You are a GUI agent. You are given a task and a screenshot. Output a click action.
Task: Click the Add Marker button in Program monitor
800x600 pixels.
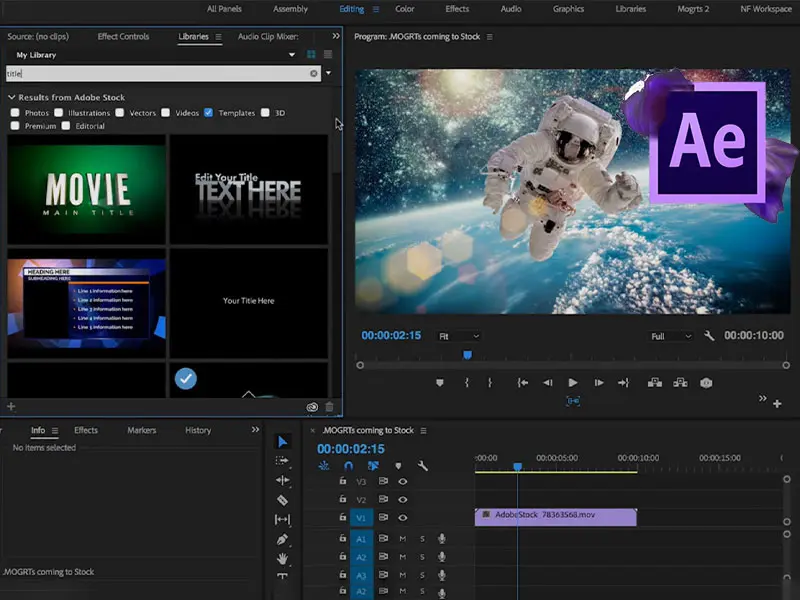(x=440, y=383)
